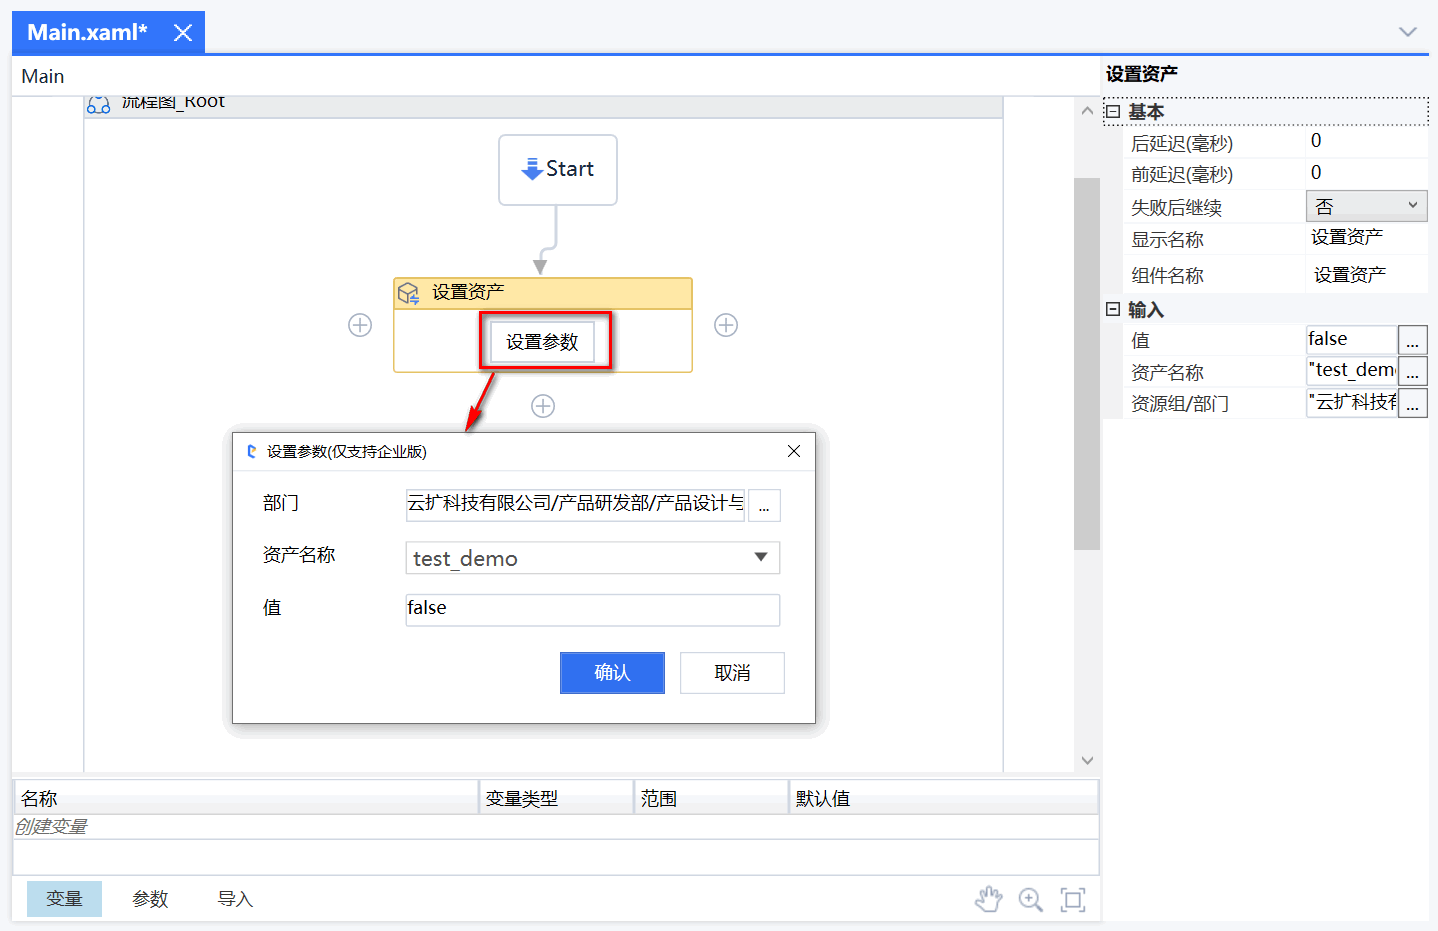The image size is (1438, 931).
Task: Click the 后延迟(毫秒) value field
Action: (x=1367, y=142)
